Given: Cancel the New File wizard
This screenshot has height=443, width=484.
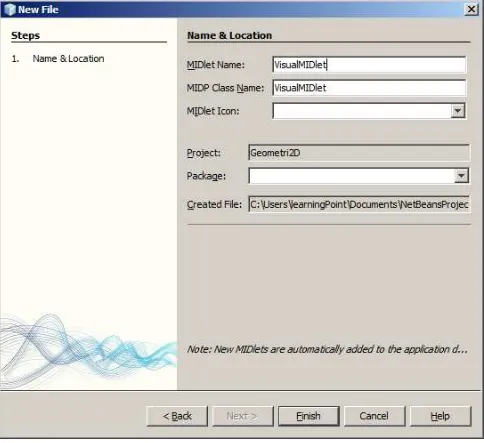Looking at the screenshot, I should pos(374,416).
